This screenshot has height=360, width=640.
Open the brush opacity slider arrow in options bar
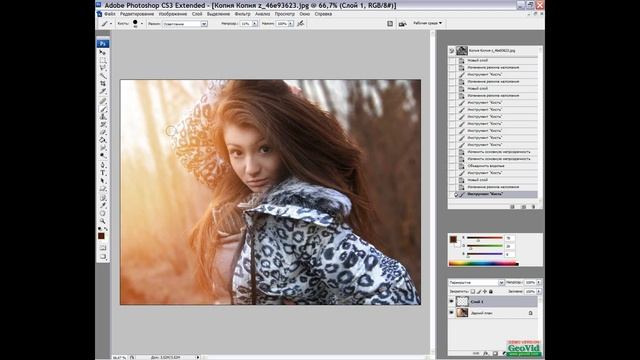point(255,24)
